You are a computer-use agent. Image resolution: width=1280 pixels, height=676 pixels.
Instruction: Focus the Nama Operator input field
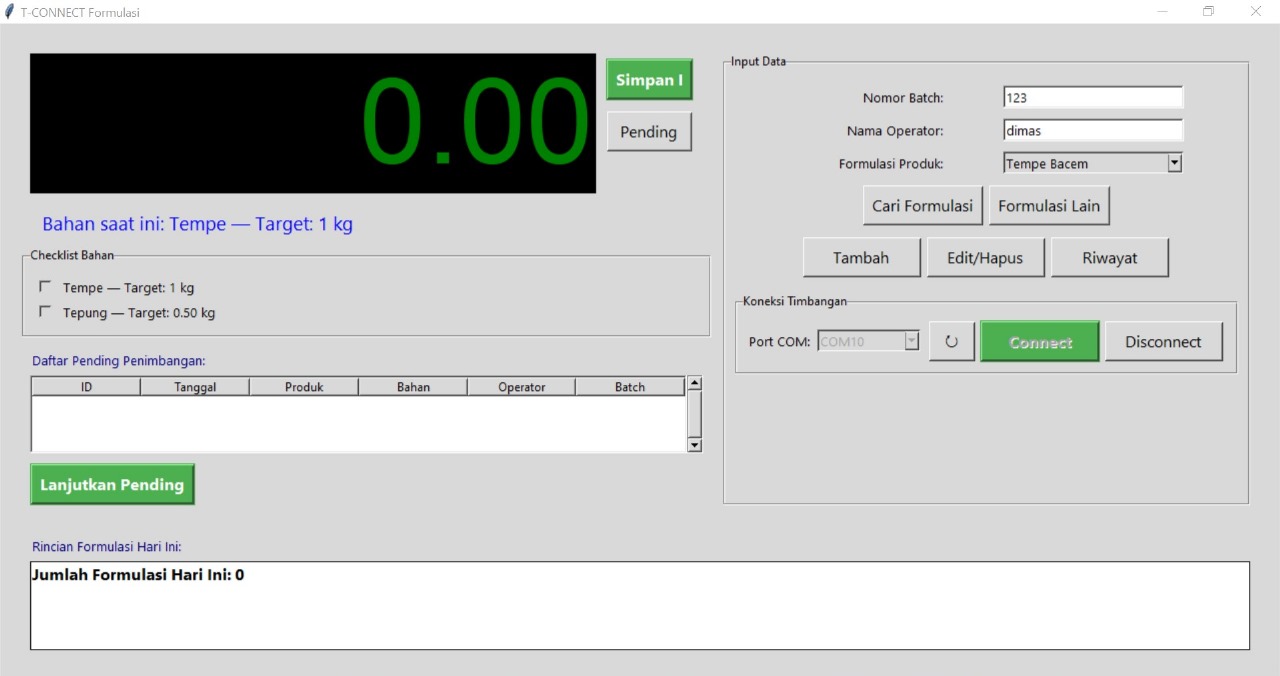(x=1092, y=131)
